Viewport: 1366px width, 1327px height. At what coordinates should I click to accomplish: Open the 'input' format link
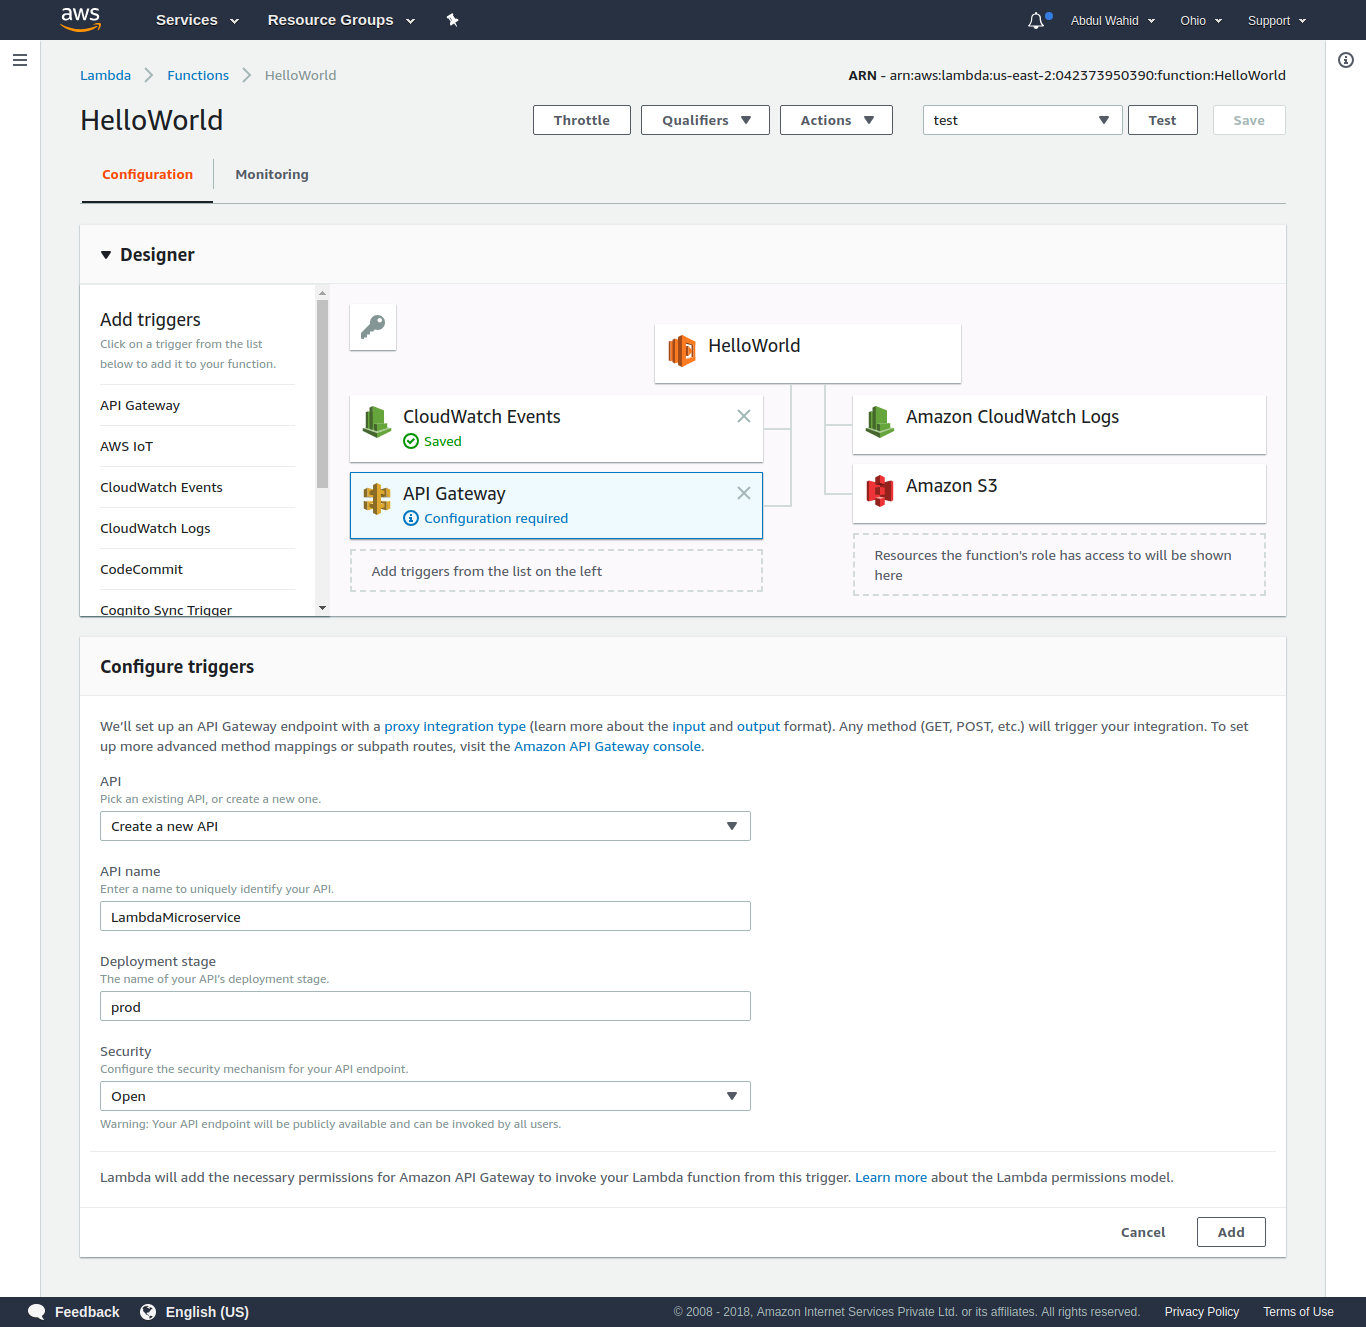689,727
